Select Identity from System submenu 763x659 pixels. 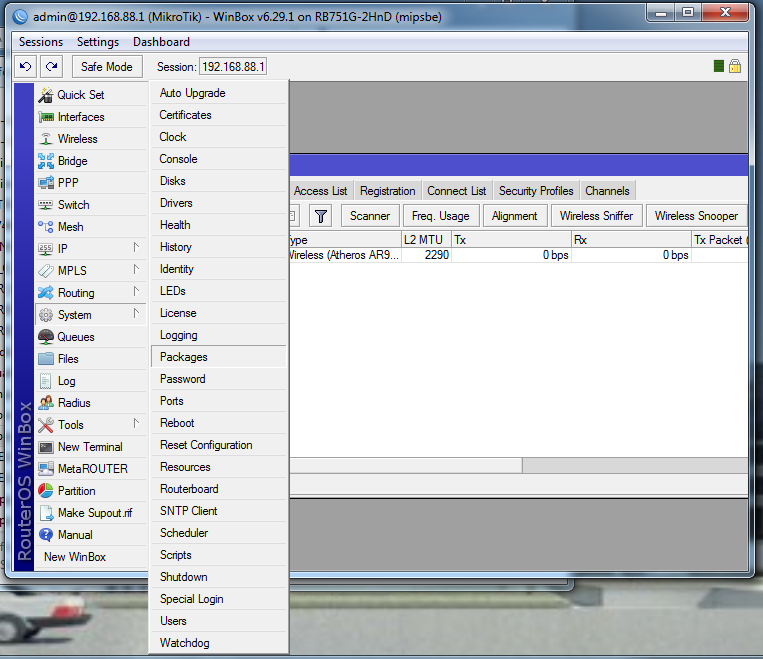tap(218, 269)
